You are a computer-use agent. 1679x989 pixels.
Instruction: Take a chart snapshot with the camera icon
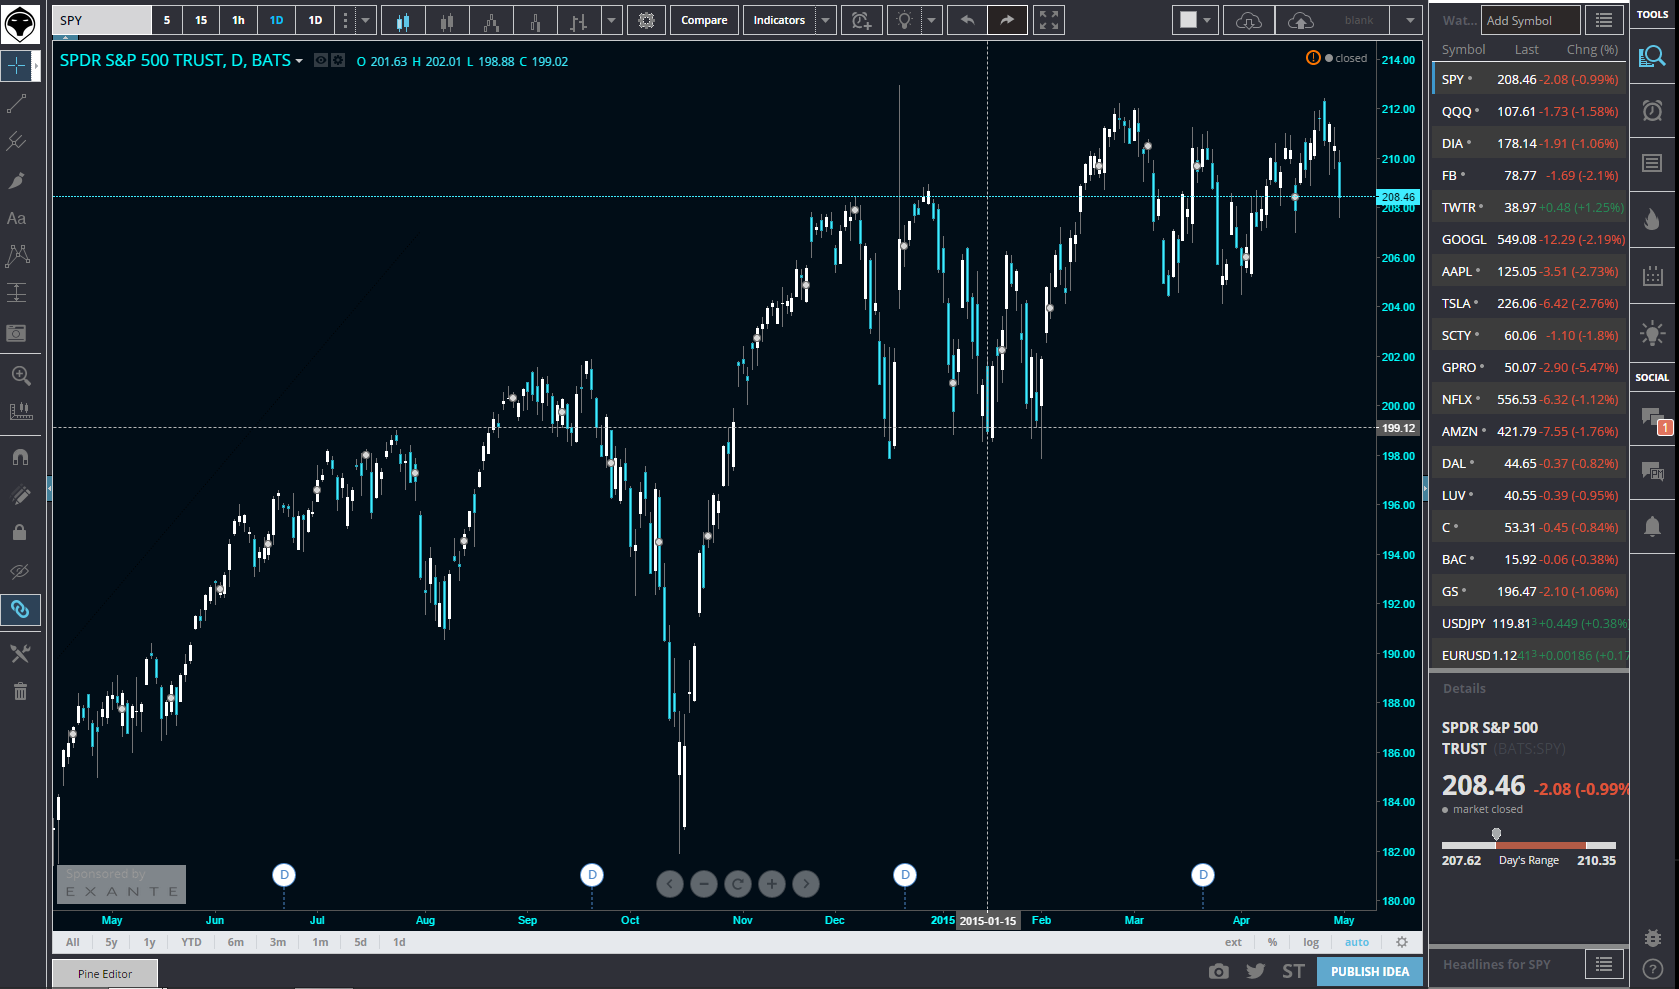1218,971
